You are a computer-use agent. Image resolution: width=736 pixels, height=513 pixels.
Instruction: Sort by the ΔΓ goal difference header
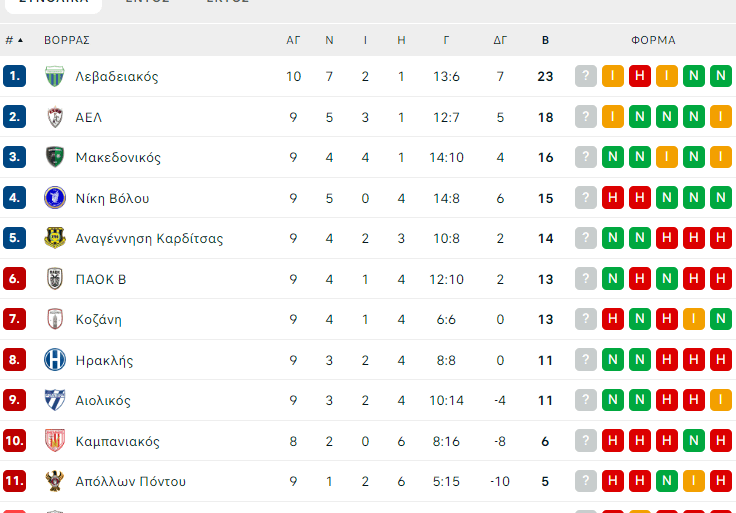(500, 41)
